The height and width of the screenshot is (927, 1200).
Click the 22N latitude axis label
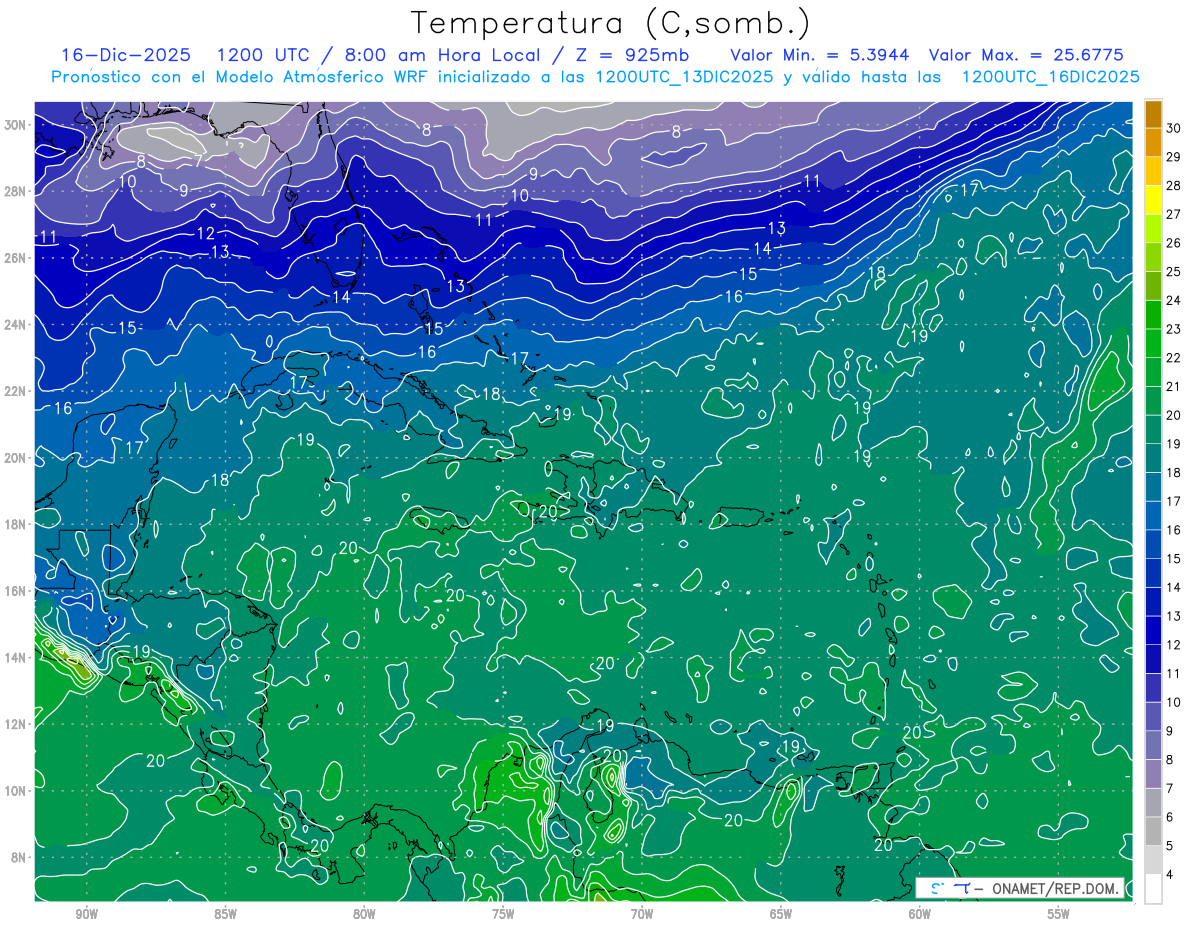16,391
